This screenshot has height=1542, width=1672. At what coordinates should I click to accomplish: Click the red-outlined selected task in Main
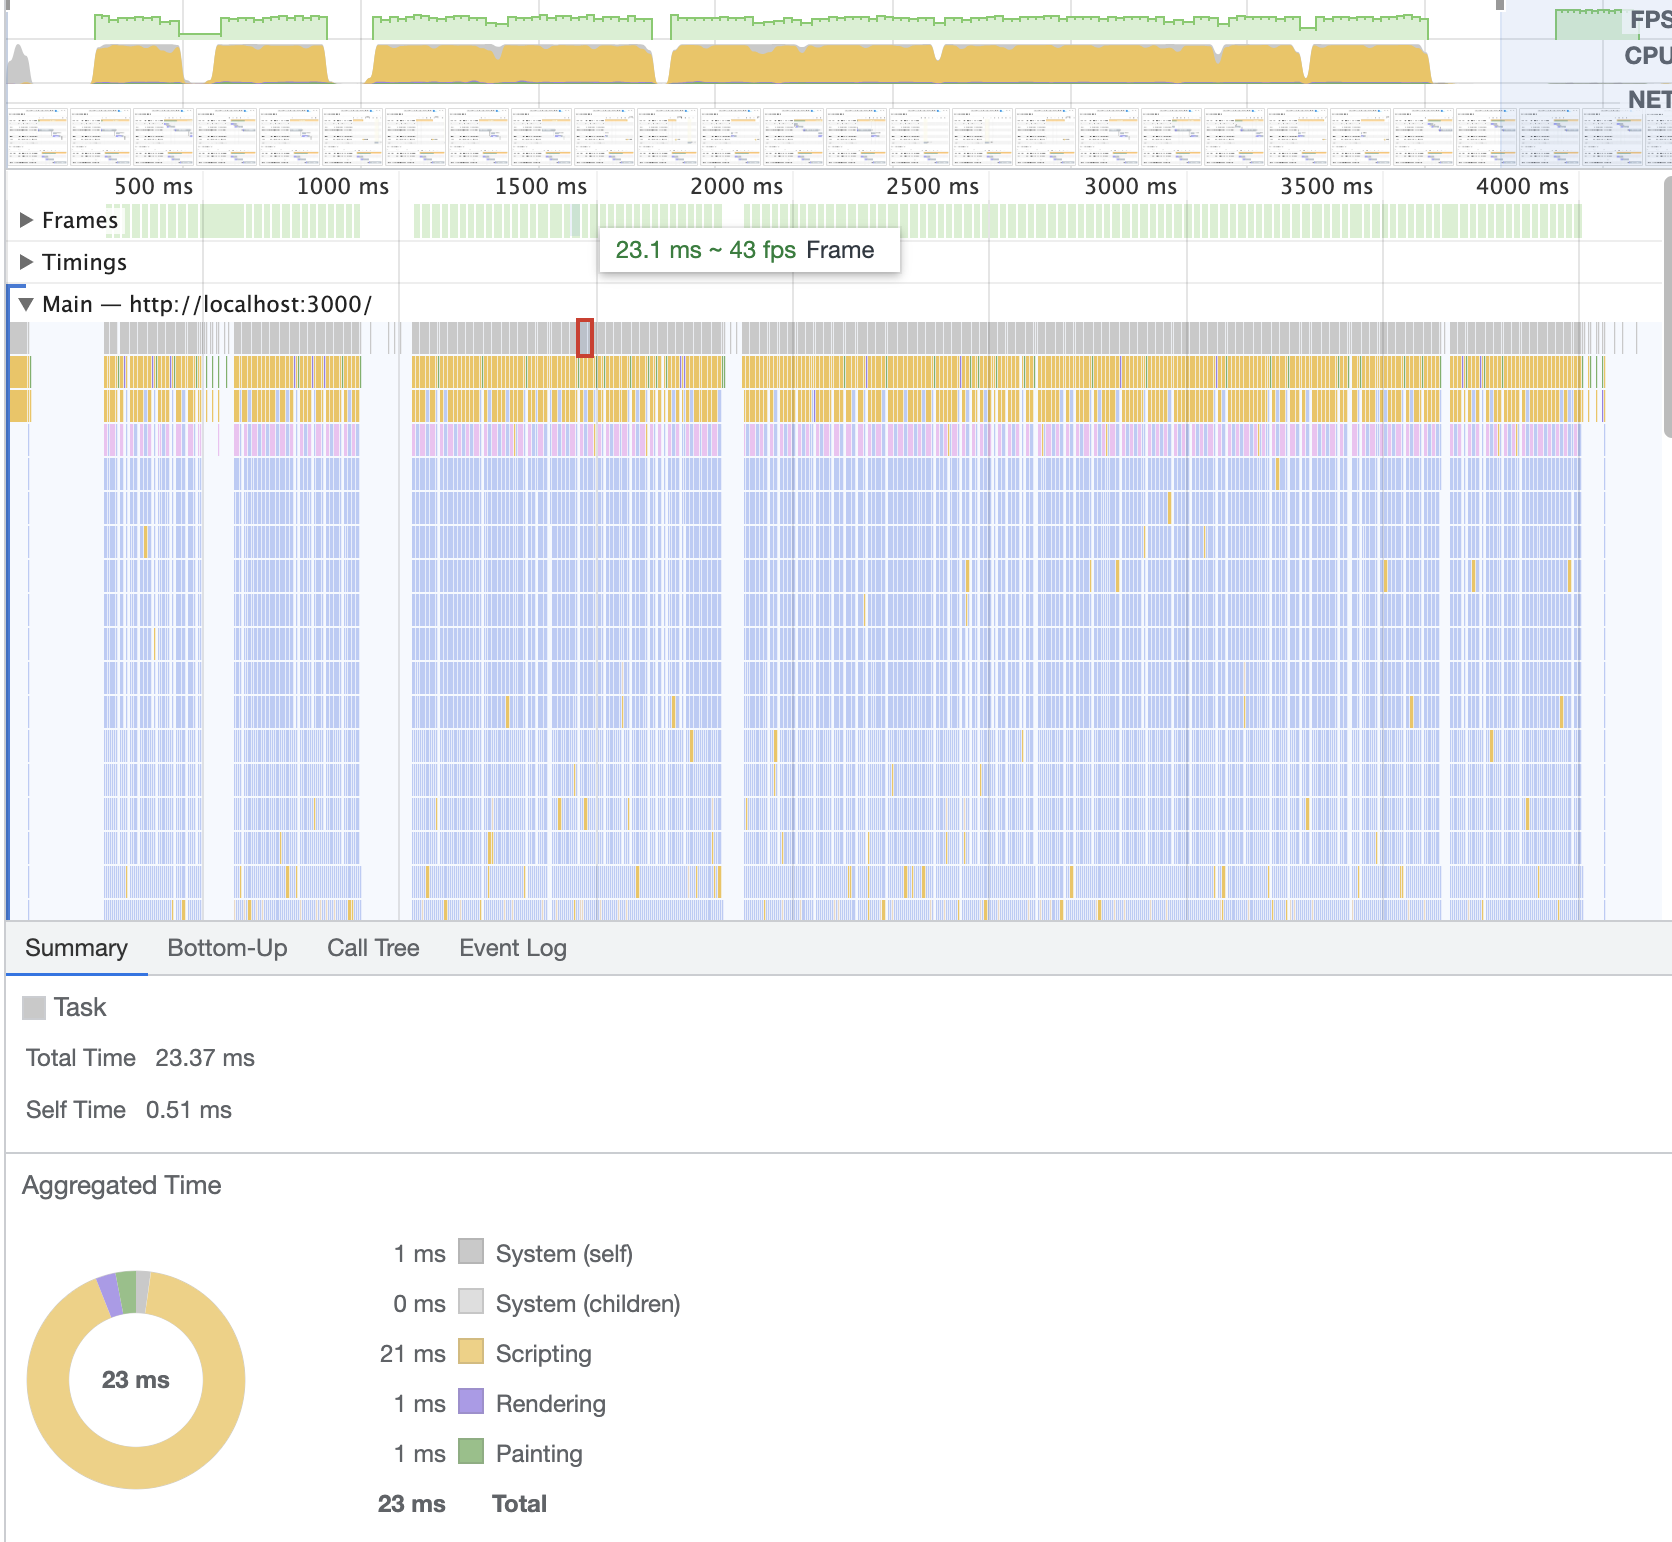pos(585,337)
